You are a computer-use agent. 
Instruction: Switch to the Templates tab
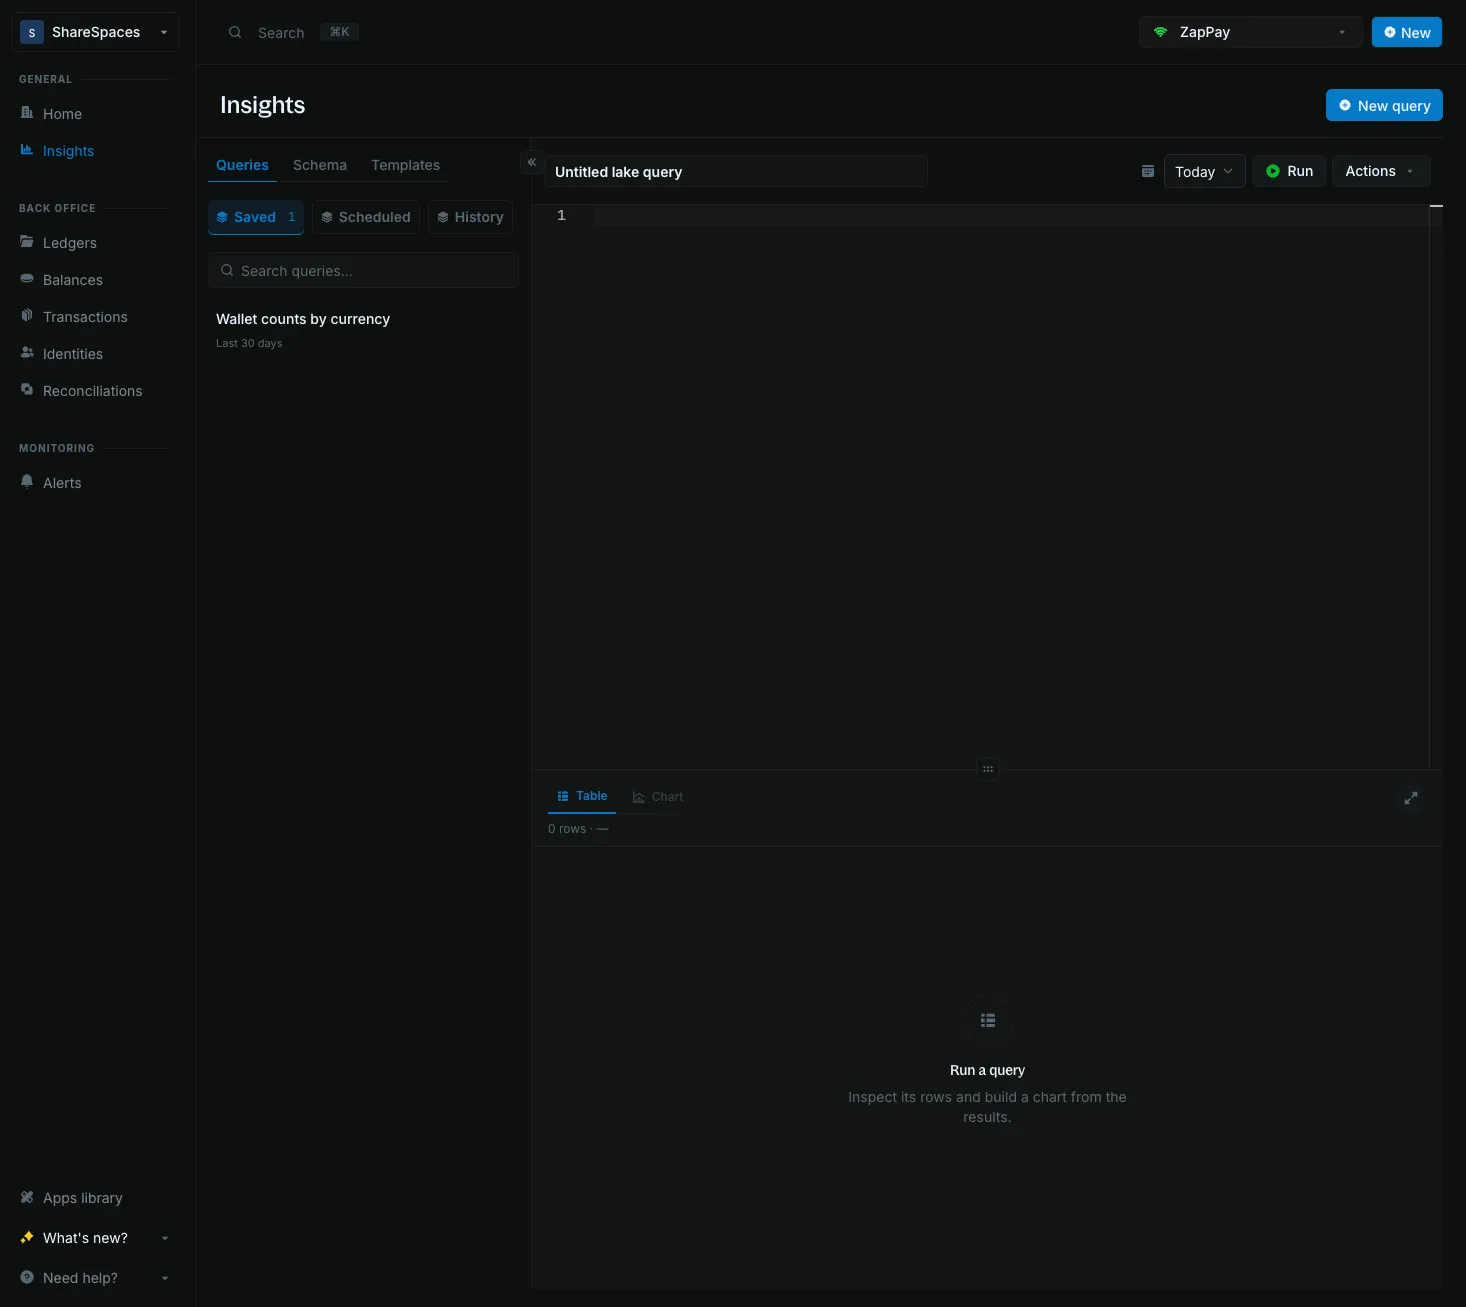coord(405,165)
